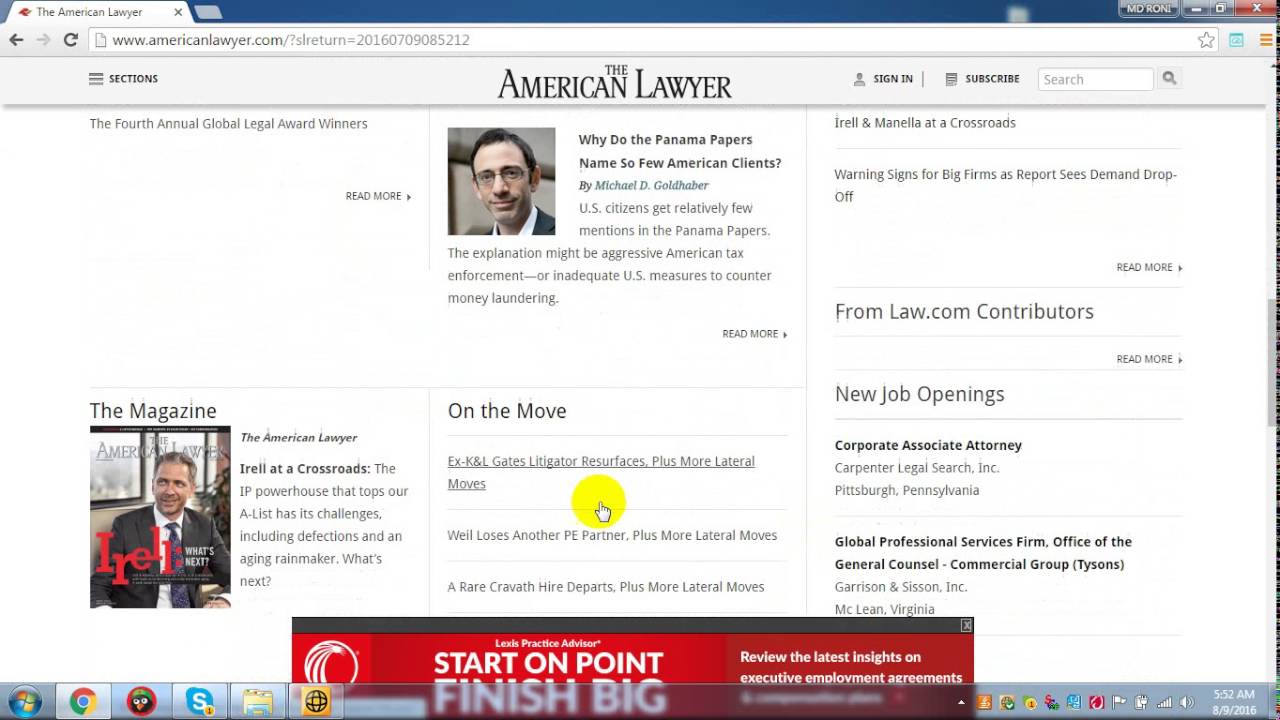Open Warning Signs for Big Firms article

tap(1006, 185)
